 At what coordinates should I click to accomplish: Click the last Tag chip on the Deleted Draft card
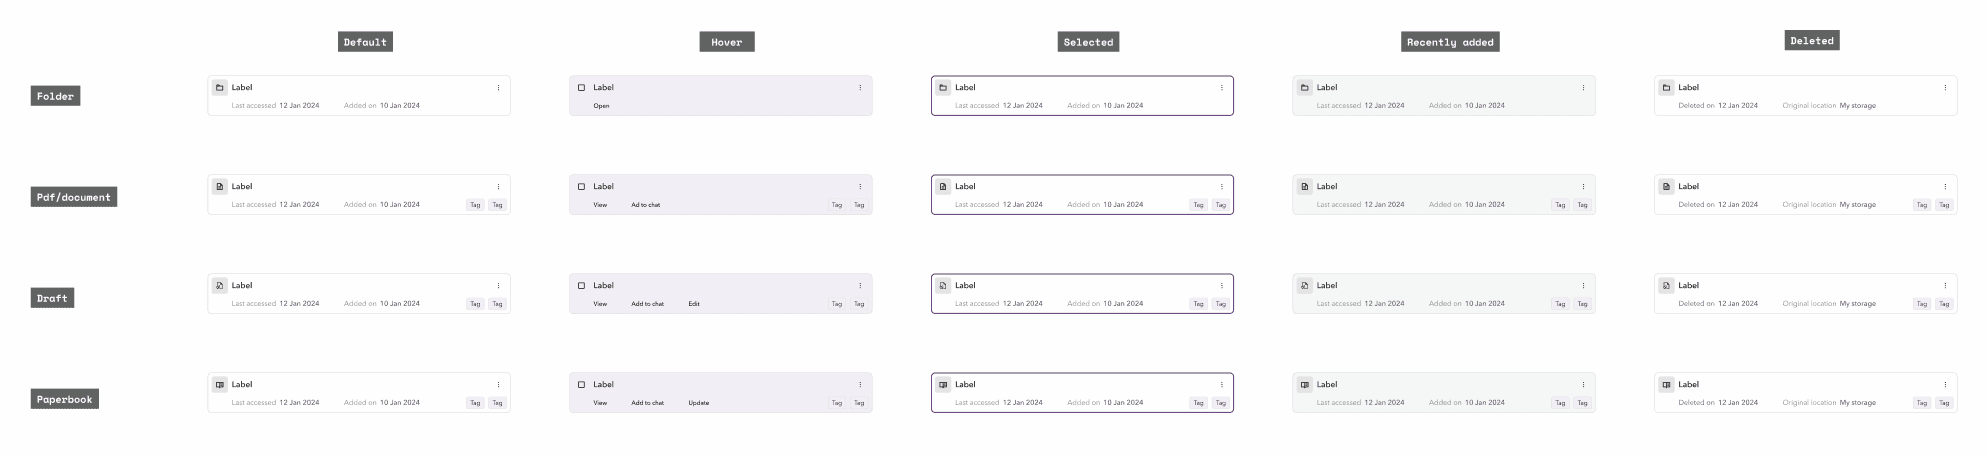(1944, 304)
